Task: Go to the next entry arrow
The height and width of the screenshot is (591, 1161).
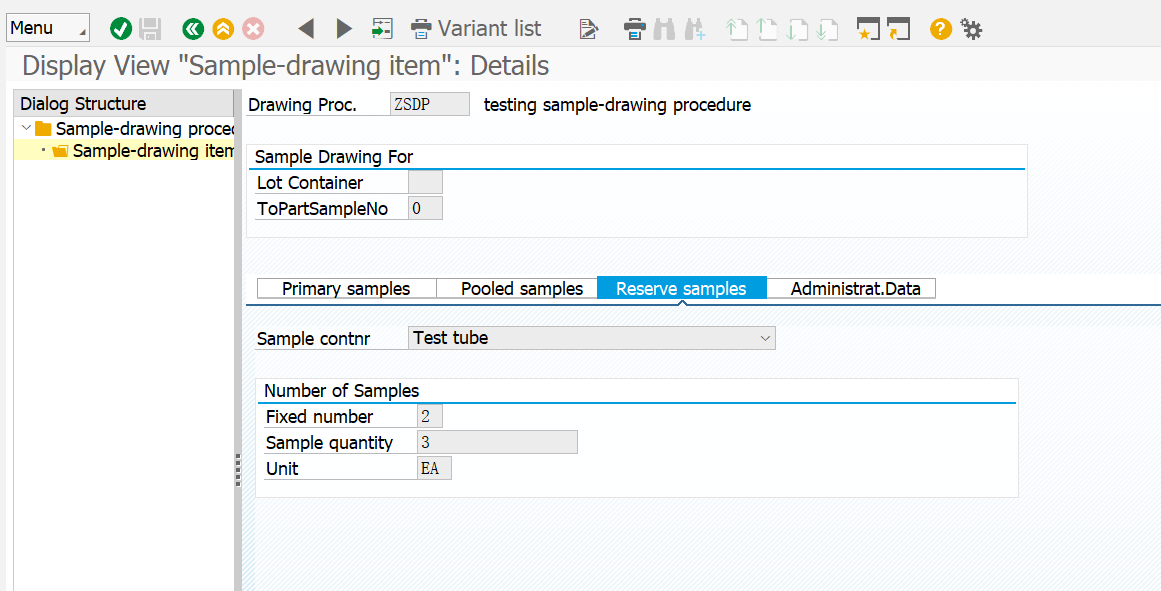Action: [344, 29]
